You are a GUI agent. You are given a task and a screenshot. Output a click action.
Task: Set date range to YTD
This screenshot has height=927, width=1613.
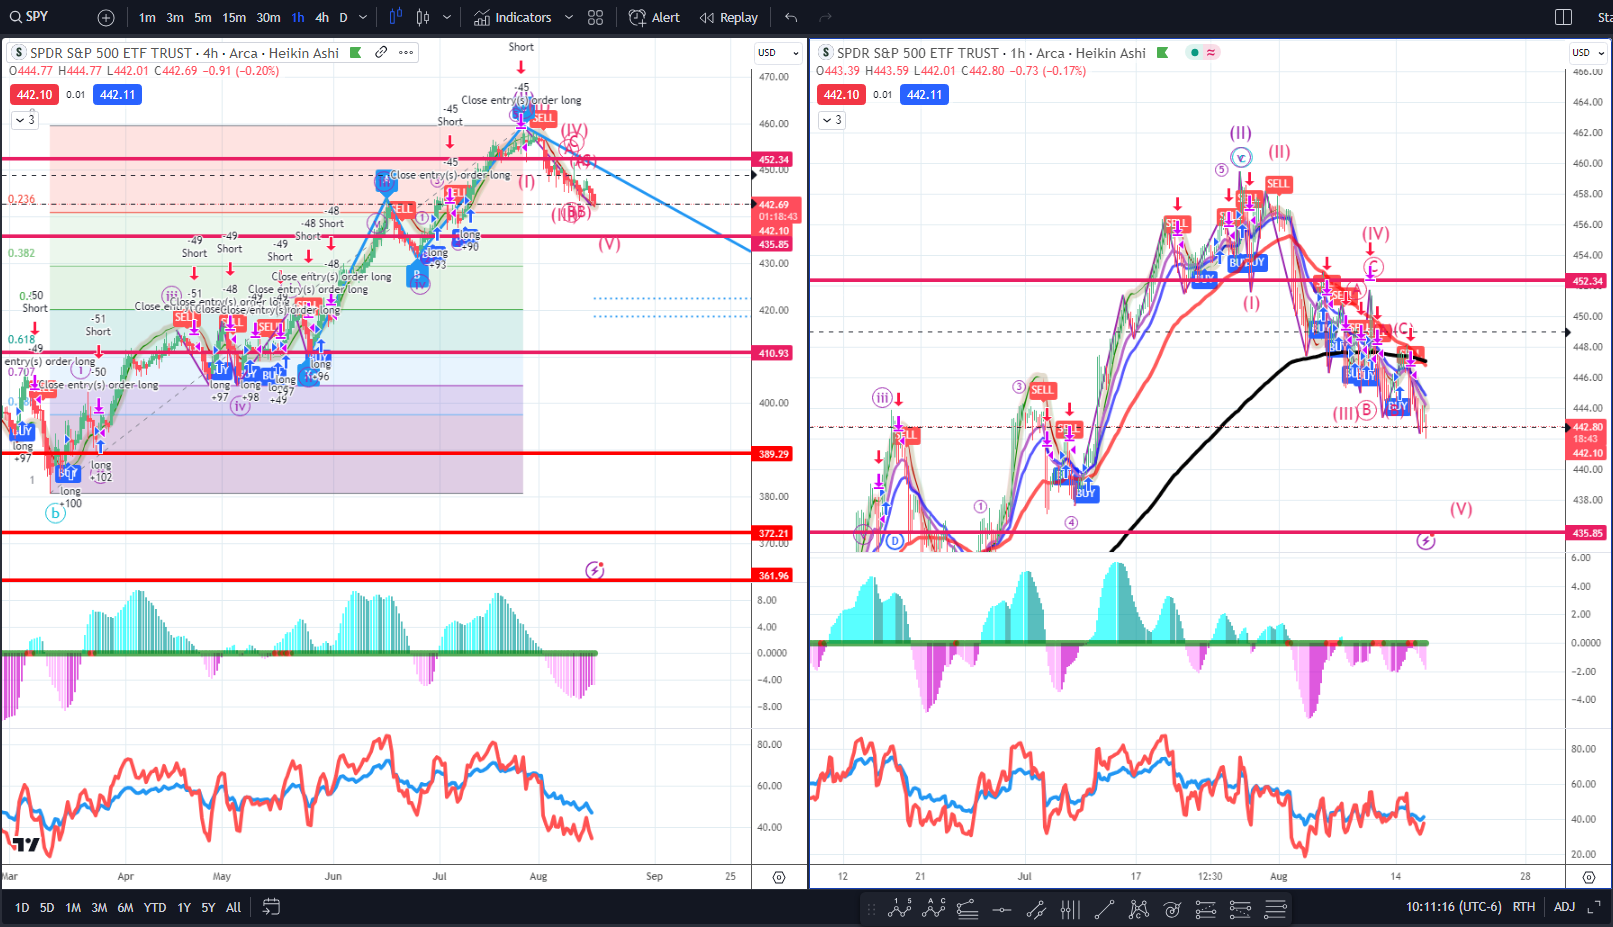tap(155, 908)
